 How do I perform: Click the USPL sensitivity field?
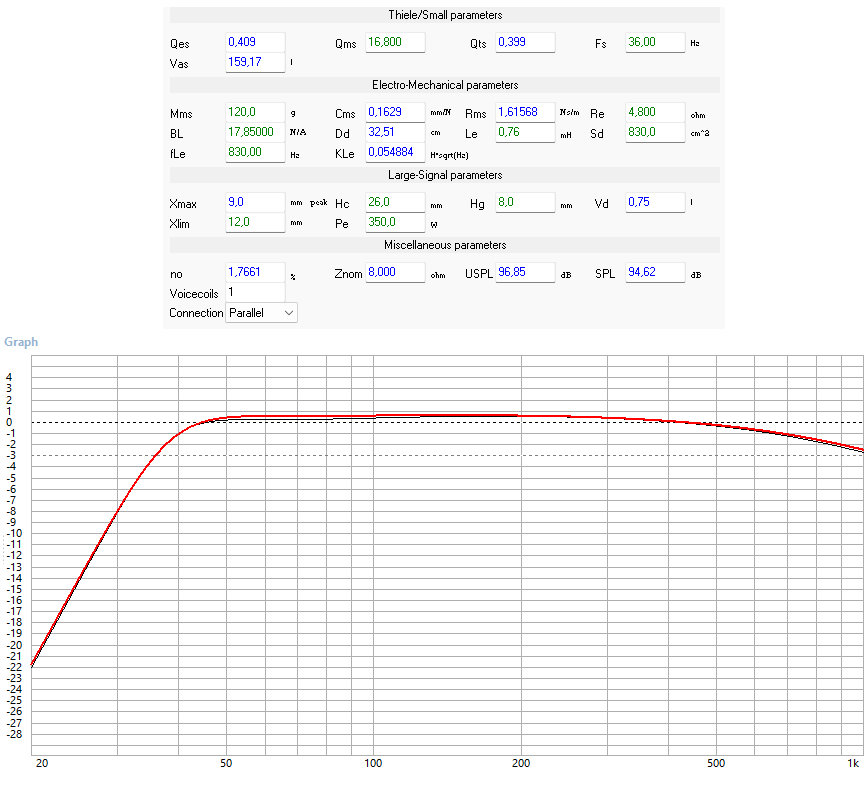pyautogui.click(x=524, y=273)
